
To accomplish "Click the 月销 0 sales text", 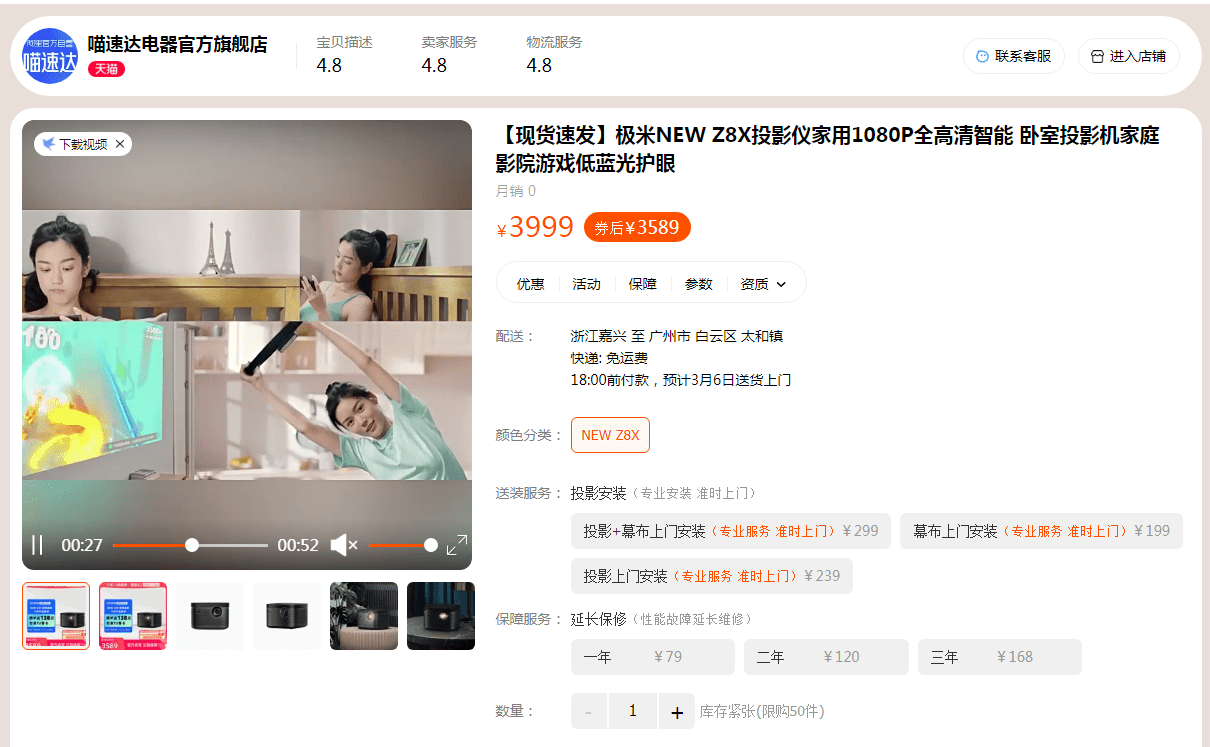I will point(516,191).
